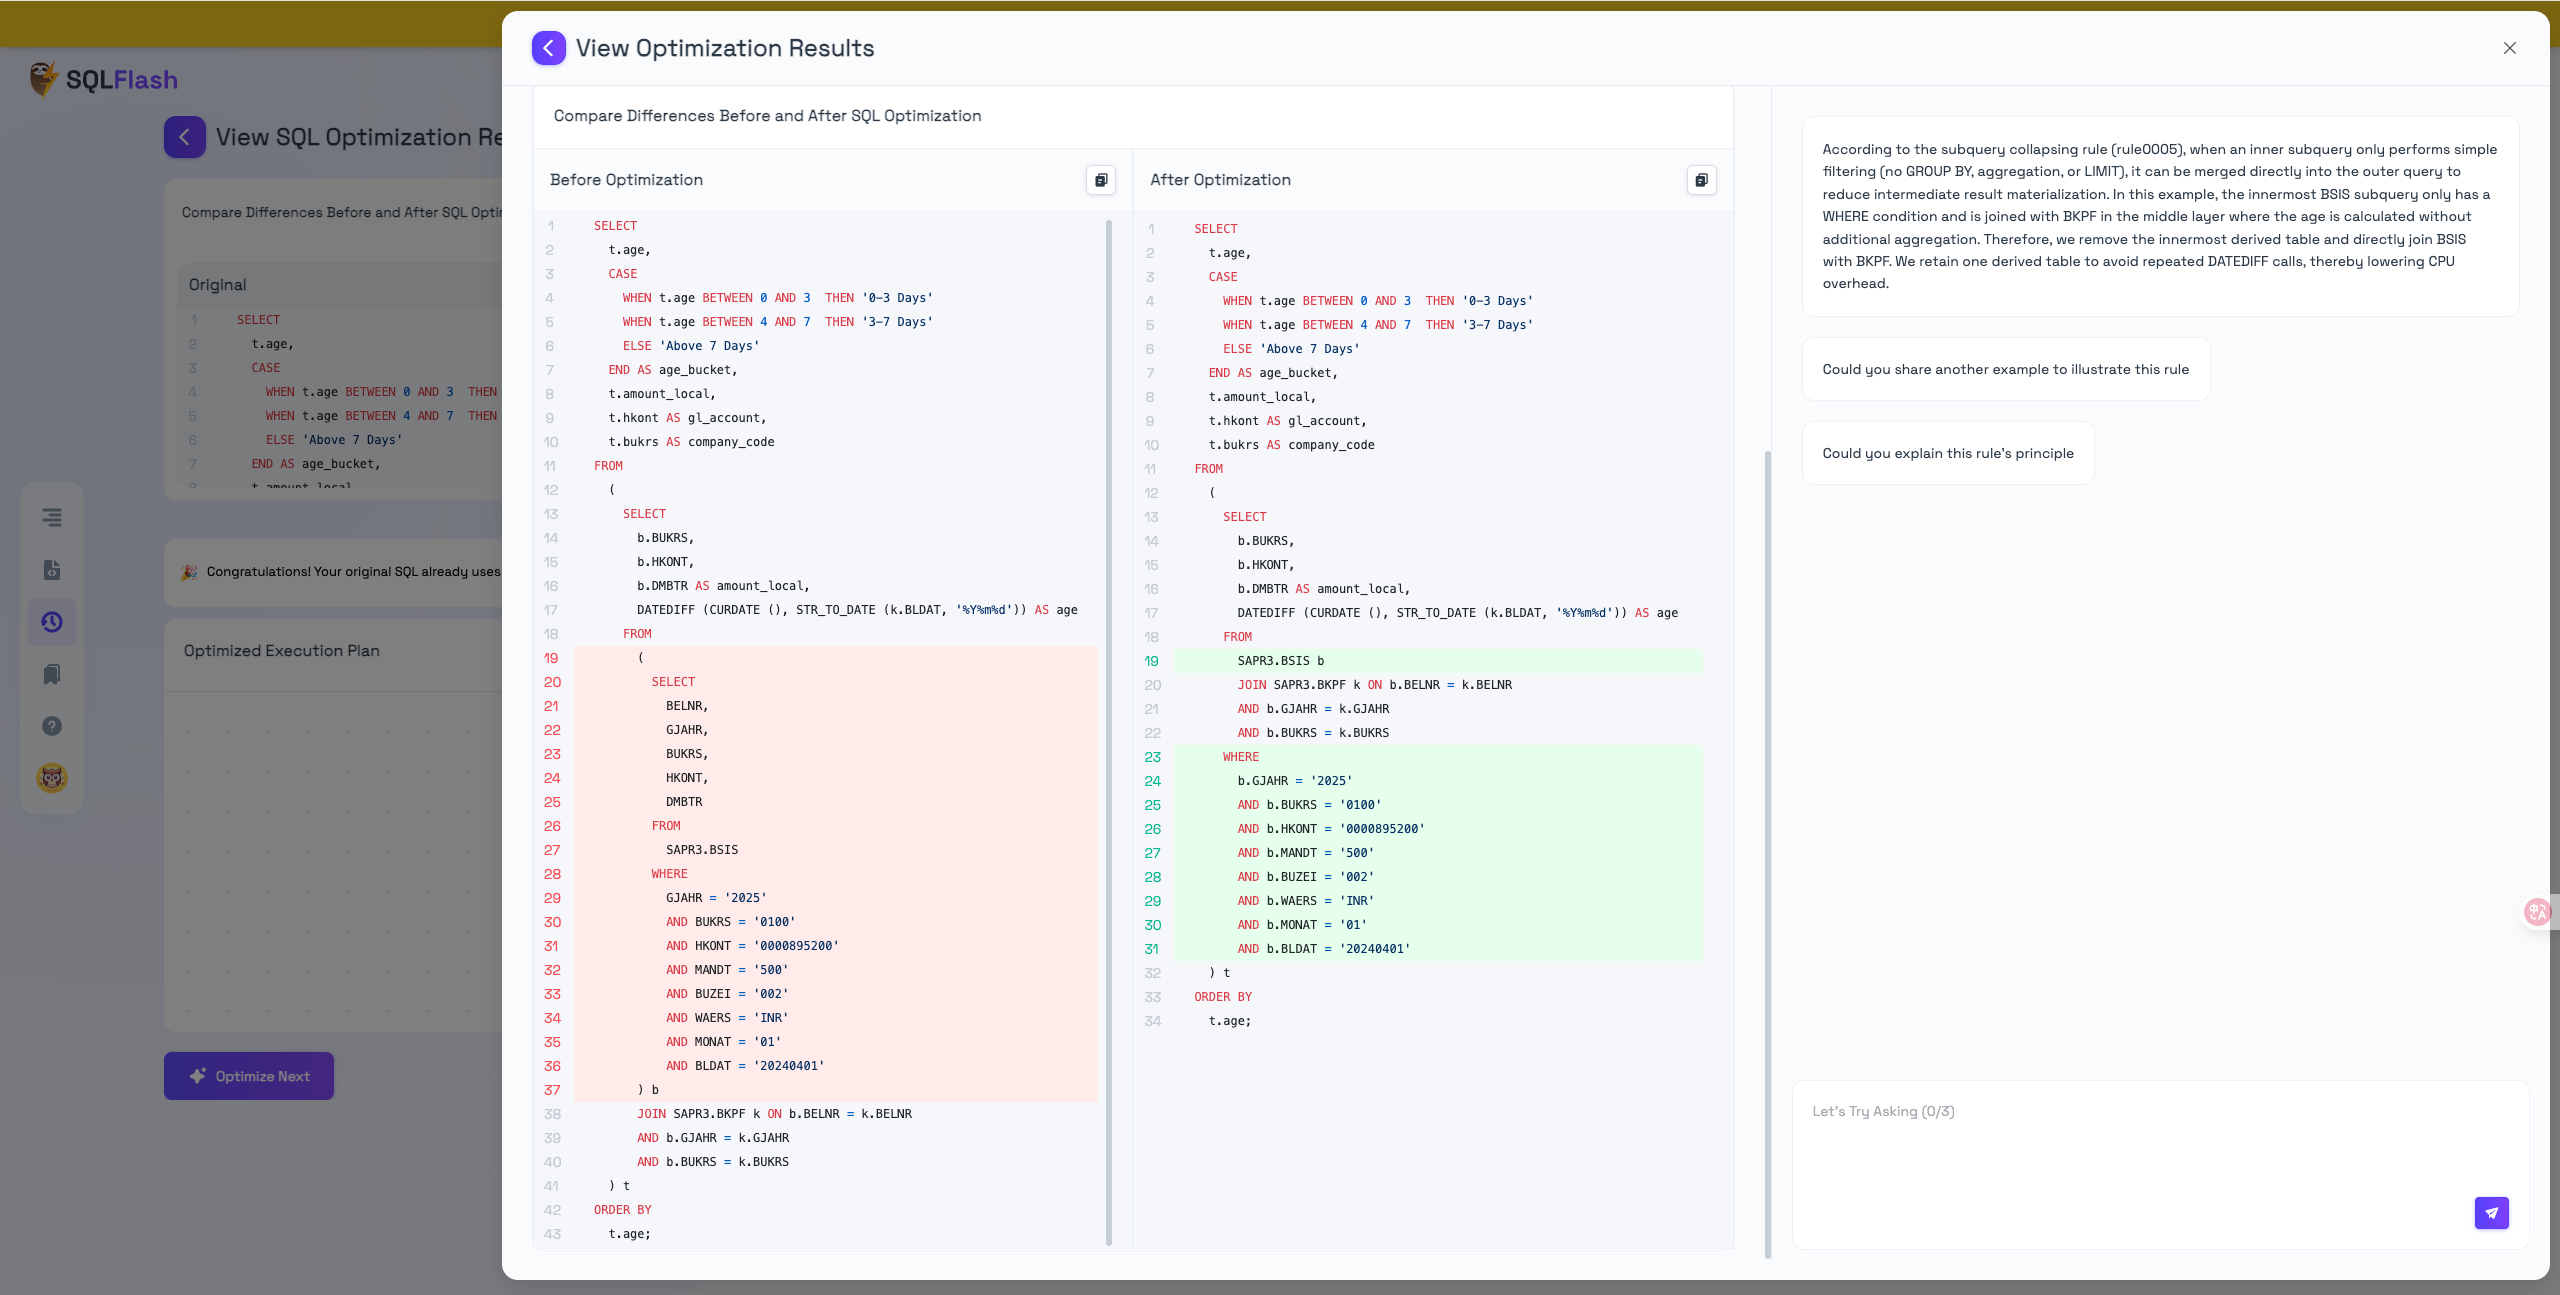
Task: Select the outline icon at sidebar top
Action: (x=51, y=518)
